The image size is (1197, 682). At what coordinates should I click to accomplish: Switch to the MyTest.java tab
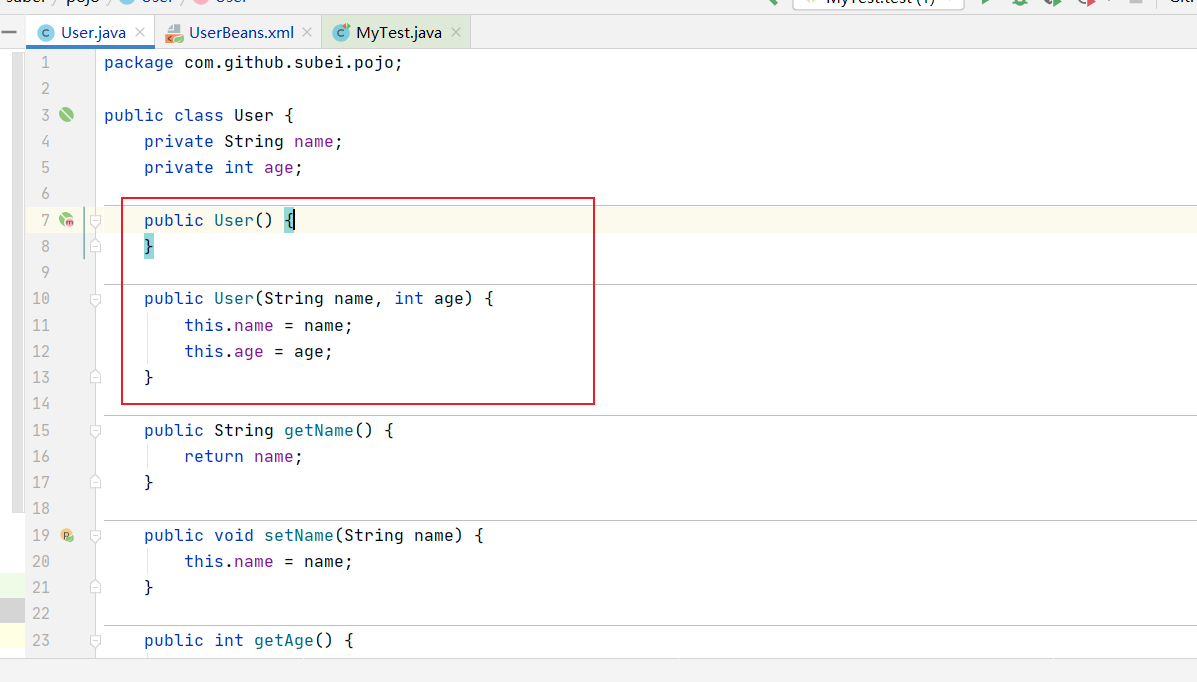(398, 33)
